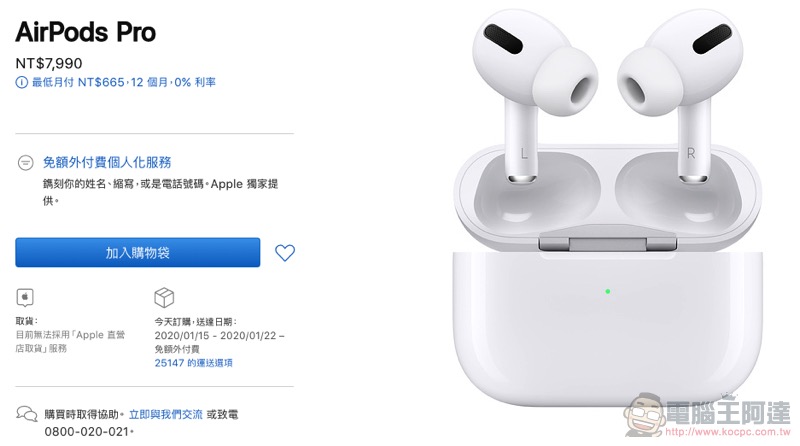Open the 免額外付費個人化服務 engraving link

click(107, 162)
